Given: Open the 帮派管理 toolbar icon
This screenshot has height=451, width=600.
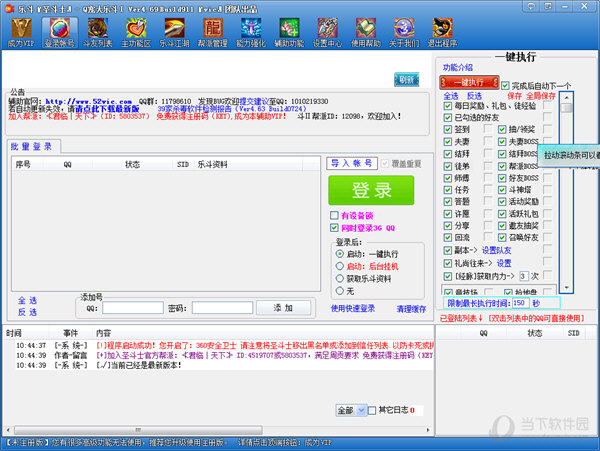Looking at the screenshot, I should click(213, 33).
